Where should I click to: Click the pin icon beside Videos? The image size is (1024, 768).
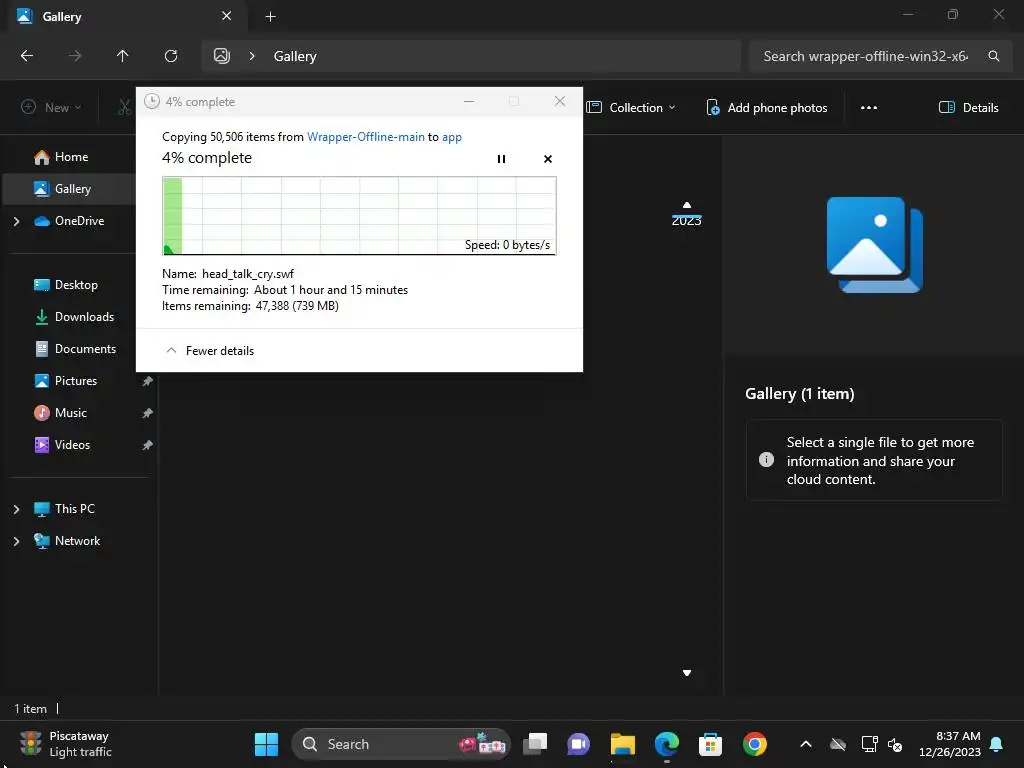click(x=148, y=445)
